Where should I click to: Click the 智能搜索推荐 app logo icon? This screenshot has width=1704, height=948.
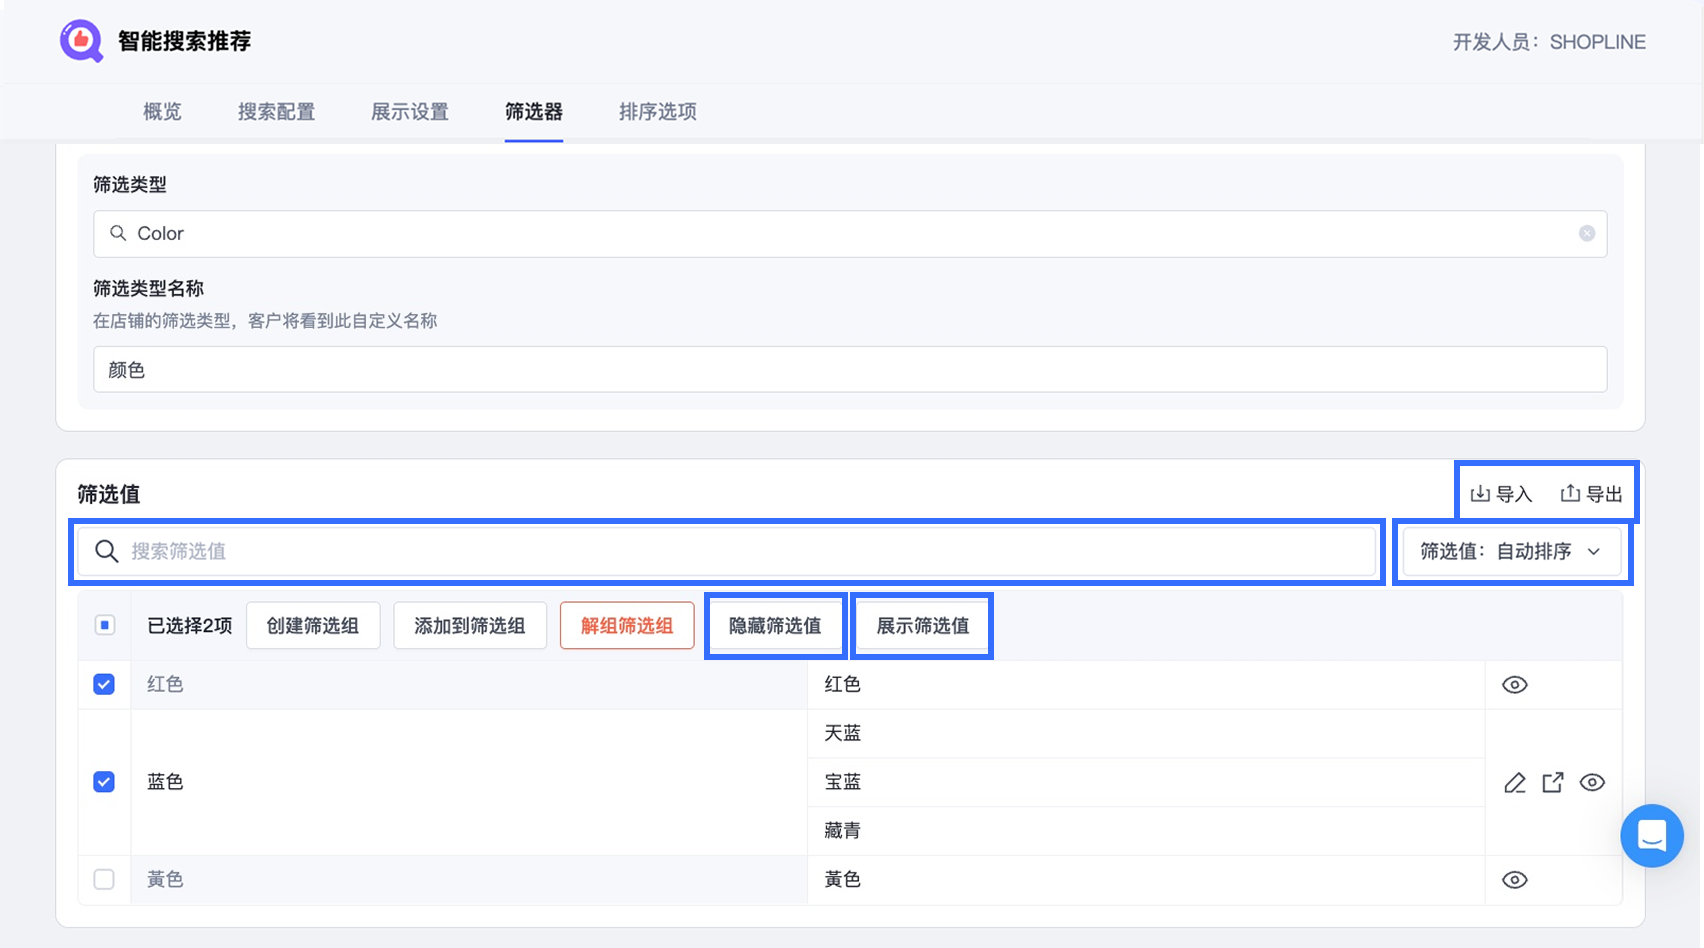click(81, 41)
